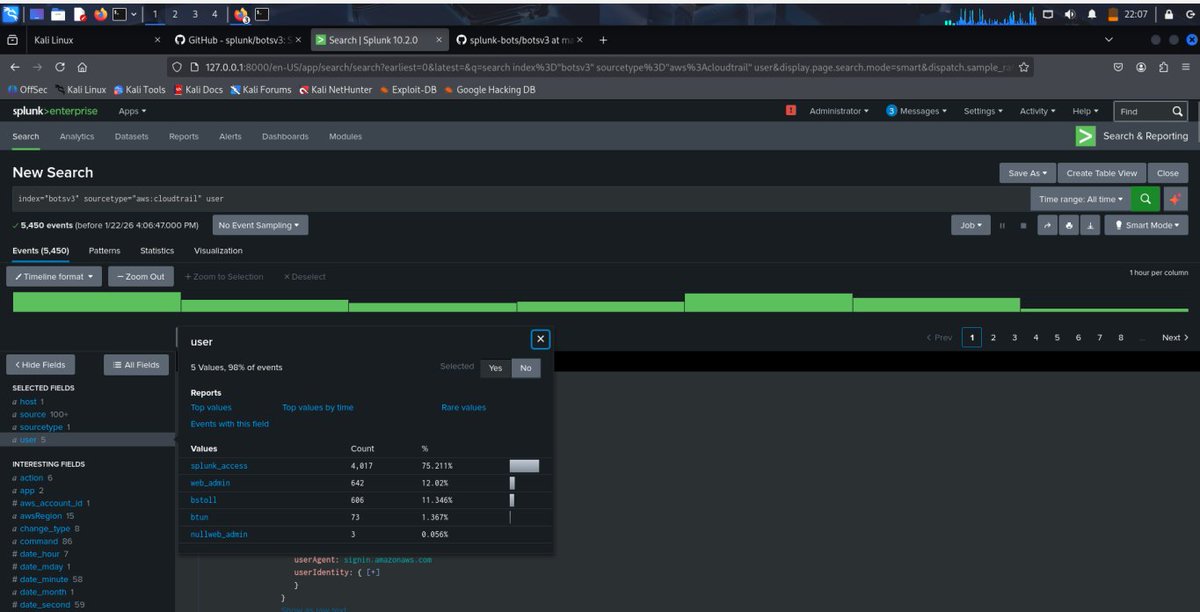Click the red alert icon in Splunk header

click(791, 111)
